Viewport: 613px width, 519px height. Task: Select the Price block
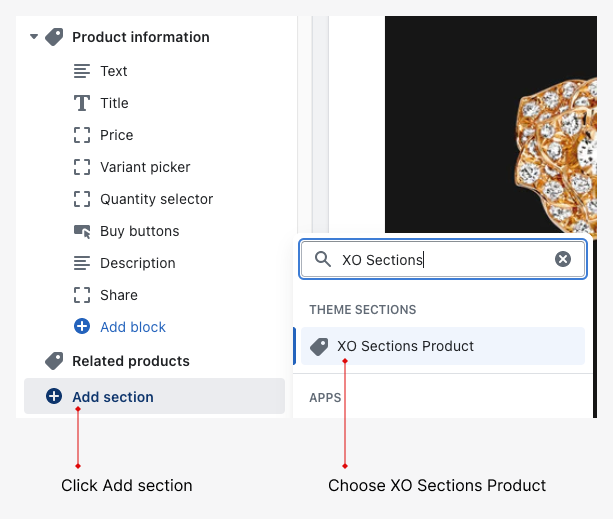pos(116,135)
